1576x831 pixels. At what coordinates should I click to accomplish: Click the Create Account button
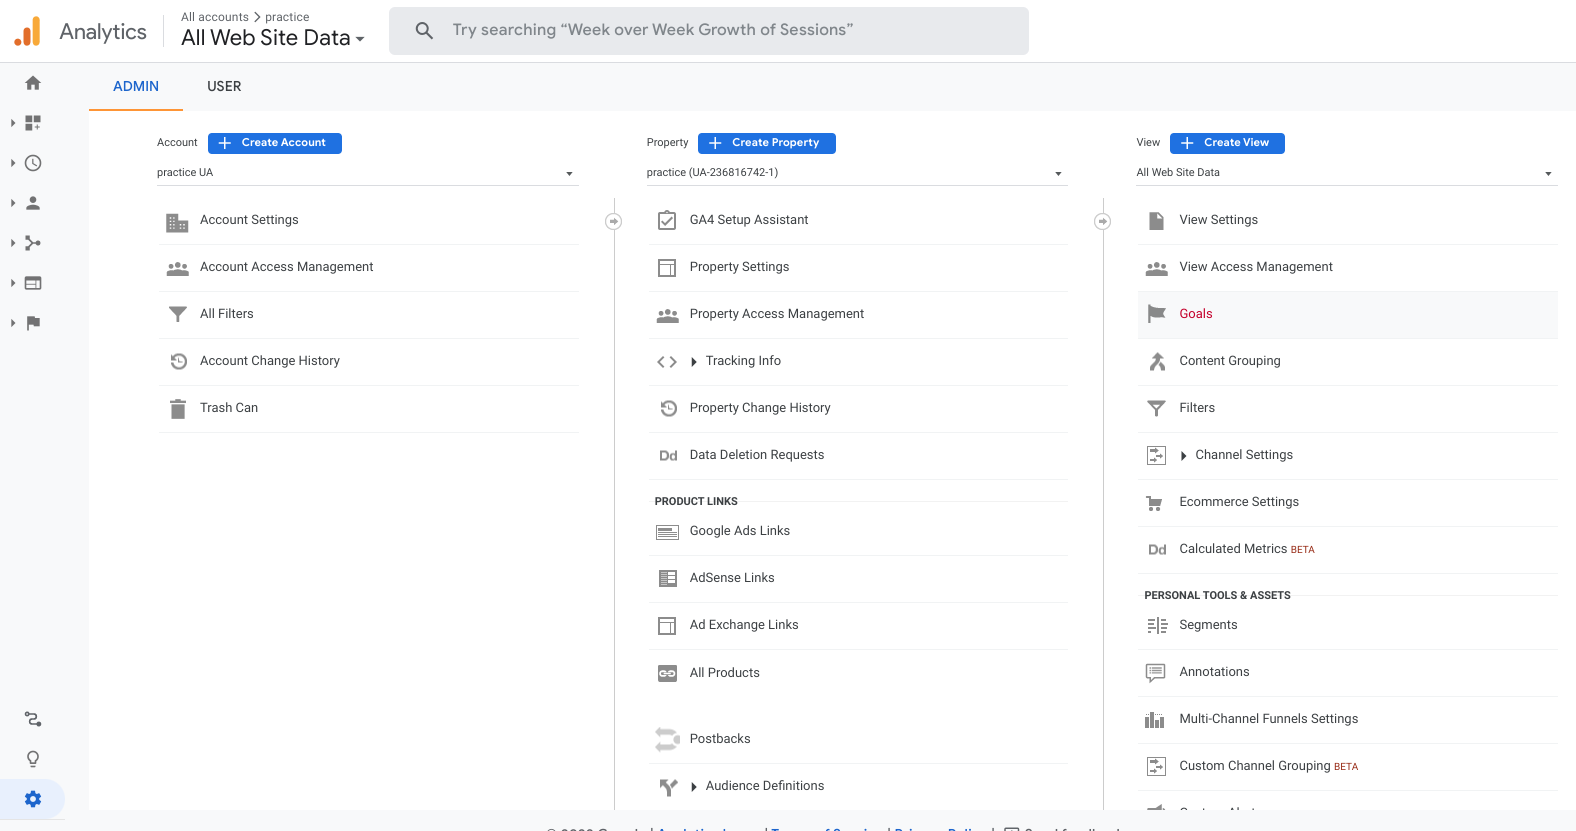[x=275, y=143]
